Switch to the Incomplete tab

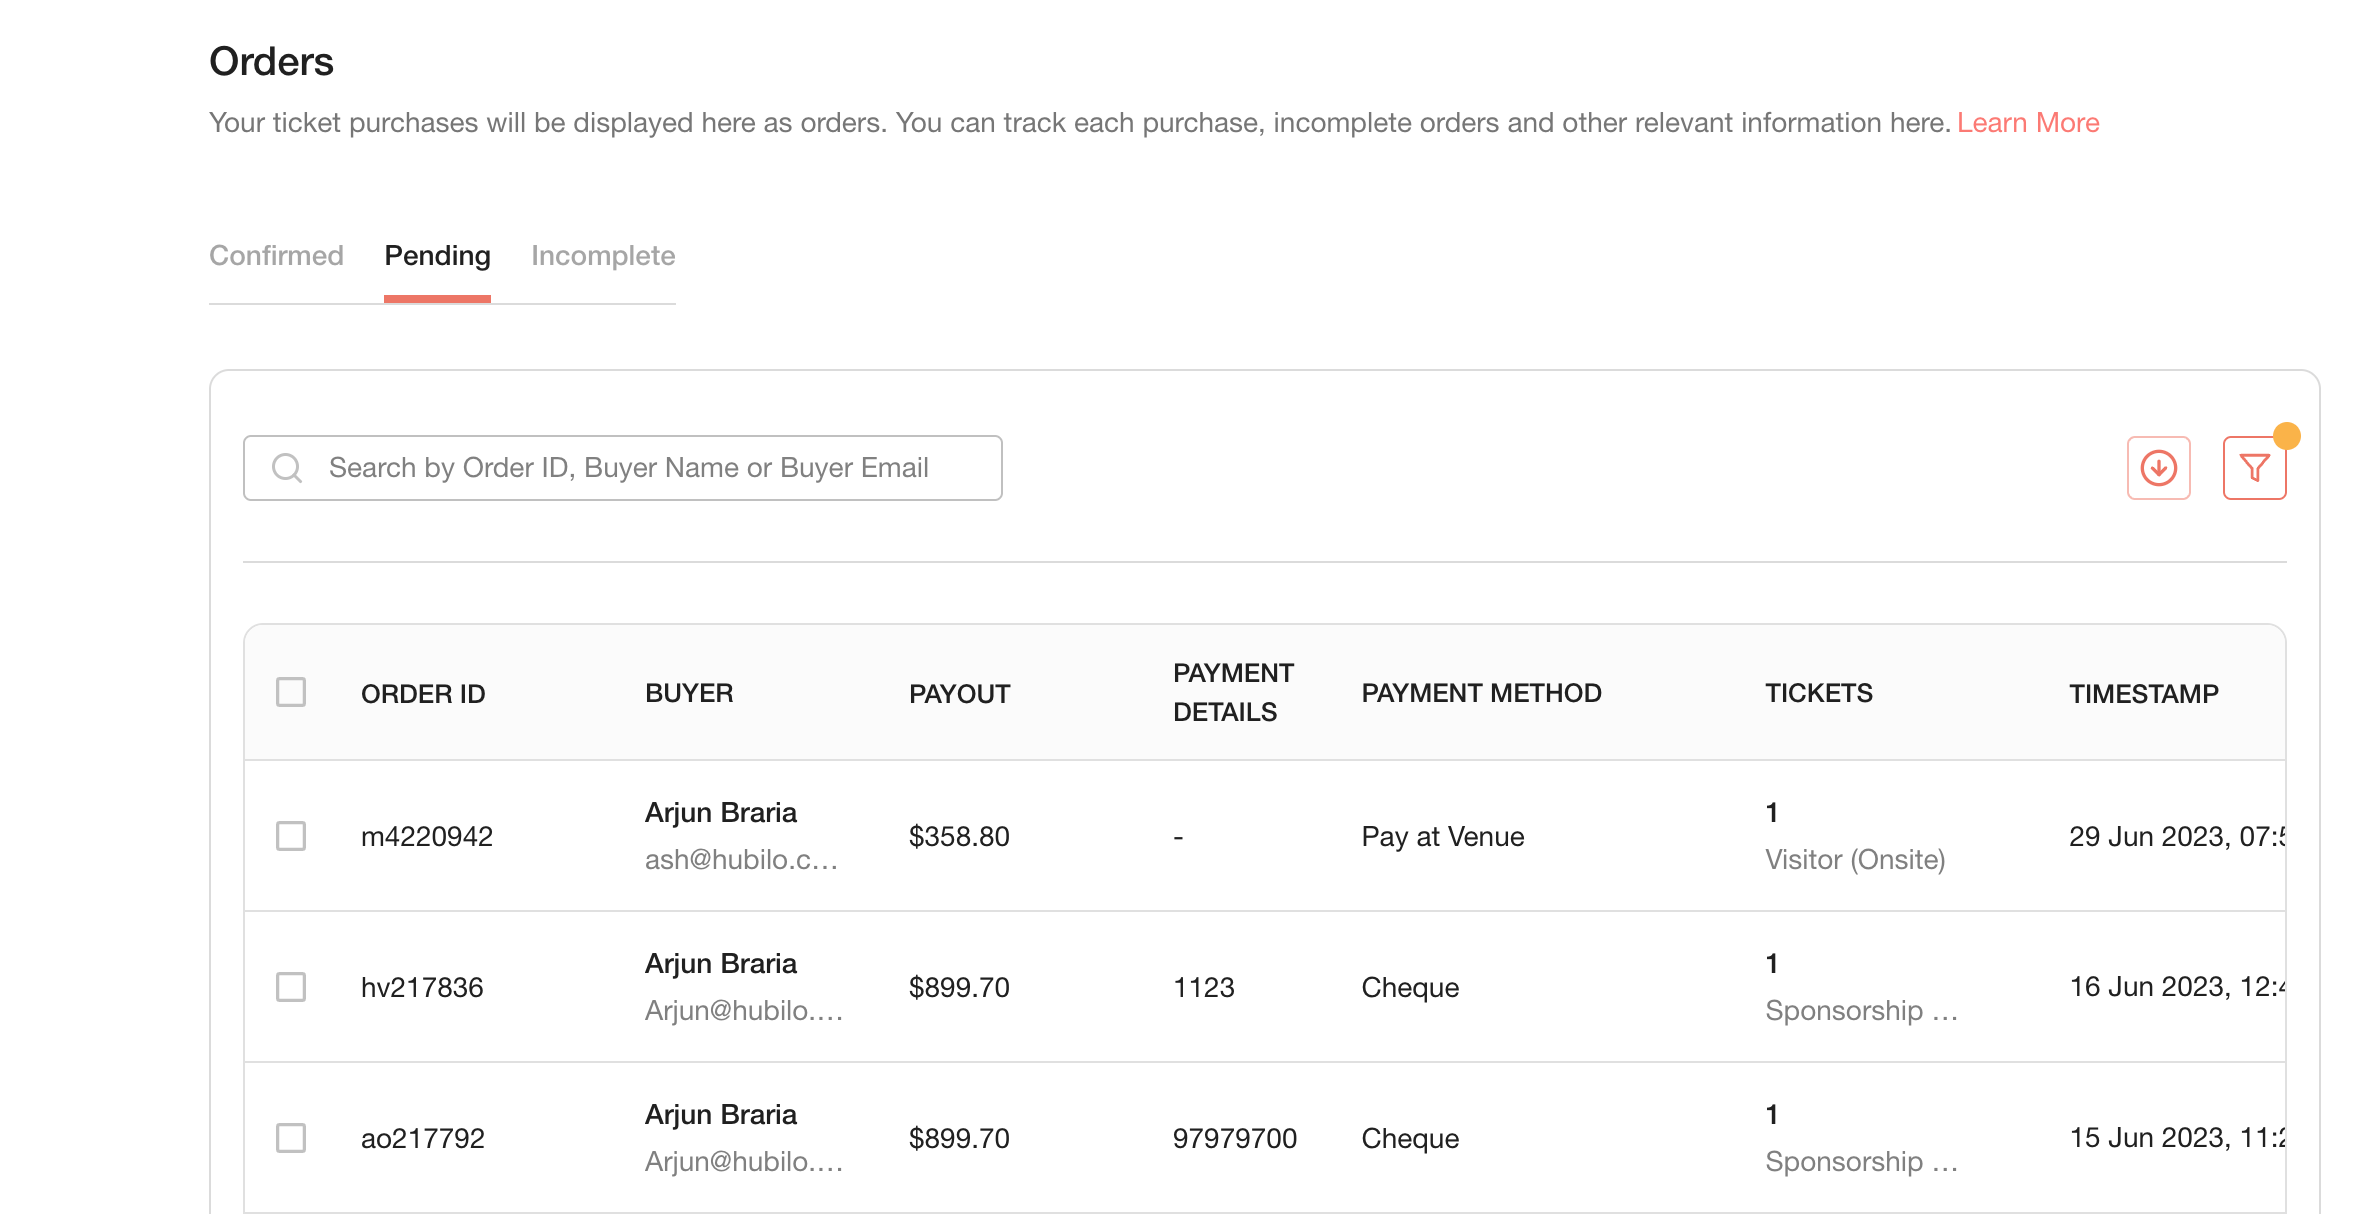(603, 256)
